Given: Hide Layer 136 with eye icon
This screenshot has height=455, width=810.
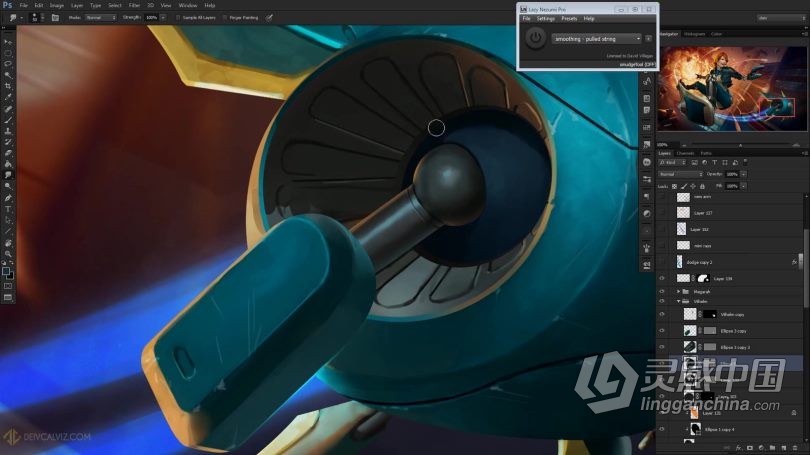Looking at the screenshot, I should 662,278.
